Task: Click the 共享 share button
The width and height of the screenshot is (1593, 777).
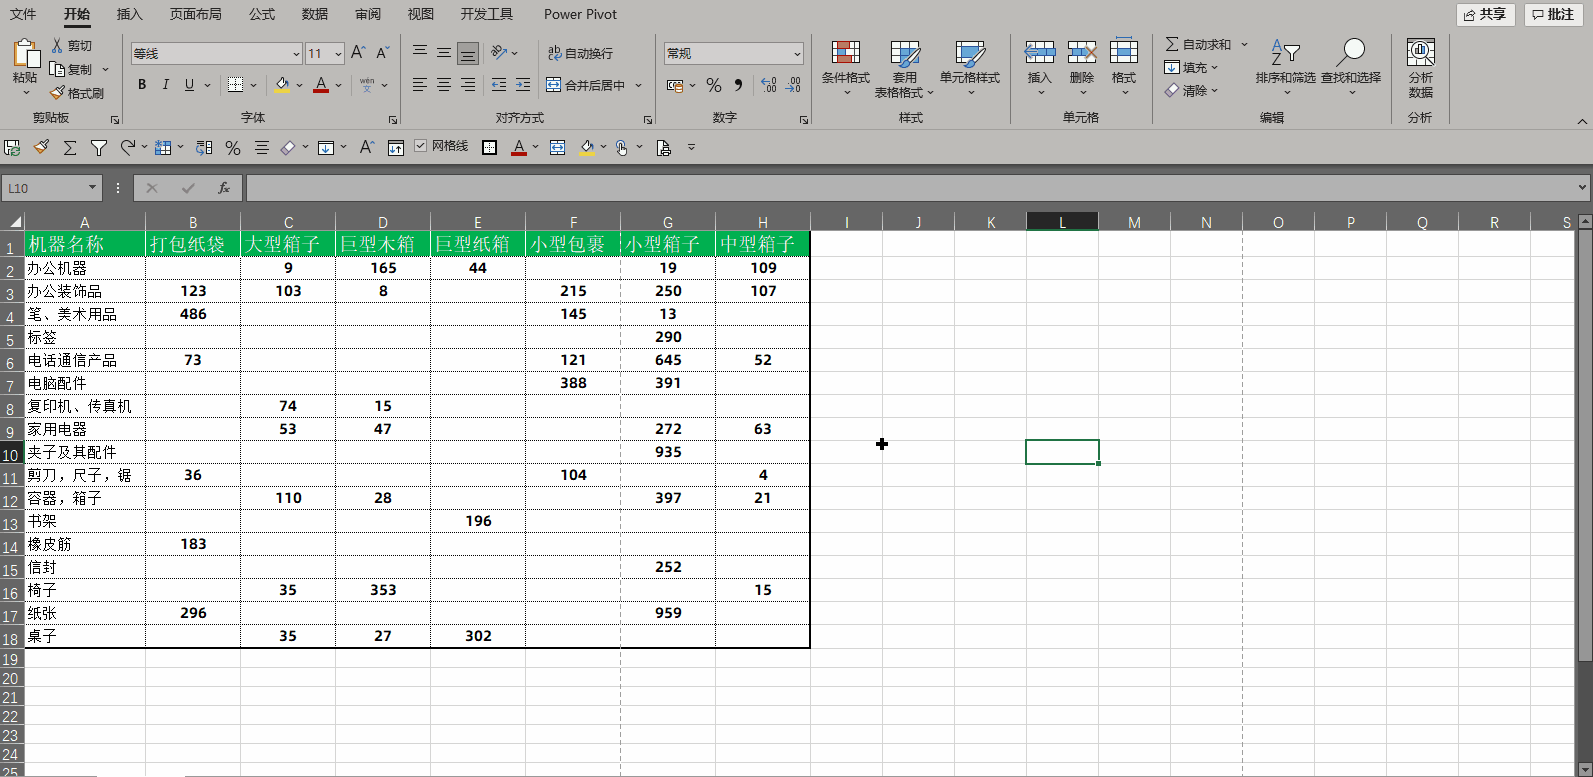Action: coord(1485,14)
